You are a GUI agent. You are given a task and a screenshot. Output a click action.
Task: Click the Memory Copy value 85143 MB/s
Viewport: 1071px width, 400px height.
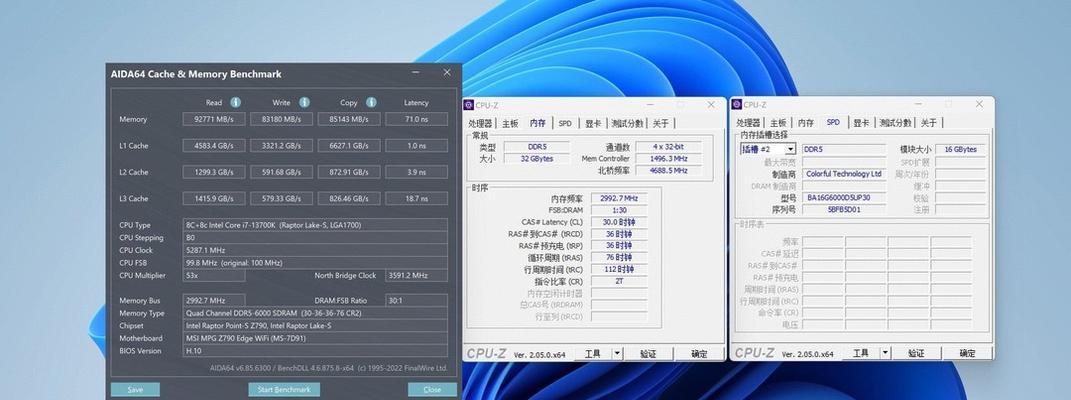pos(349,119)
